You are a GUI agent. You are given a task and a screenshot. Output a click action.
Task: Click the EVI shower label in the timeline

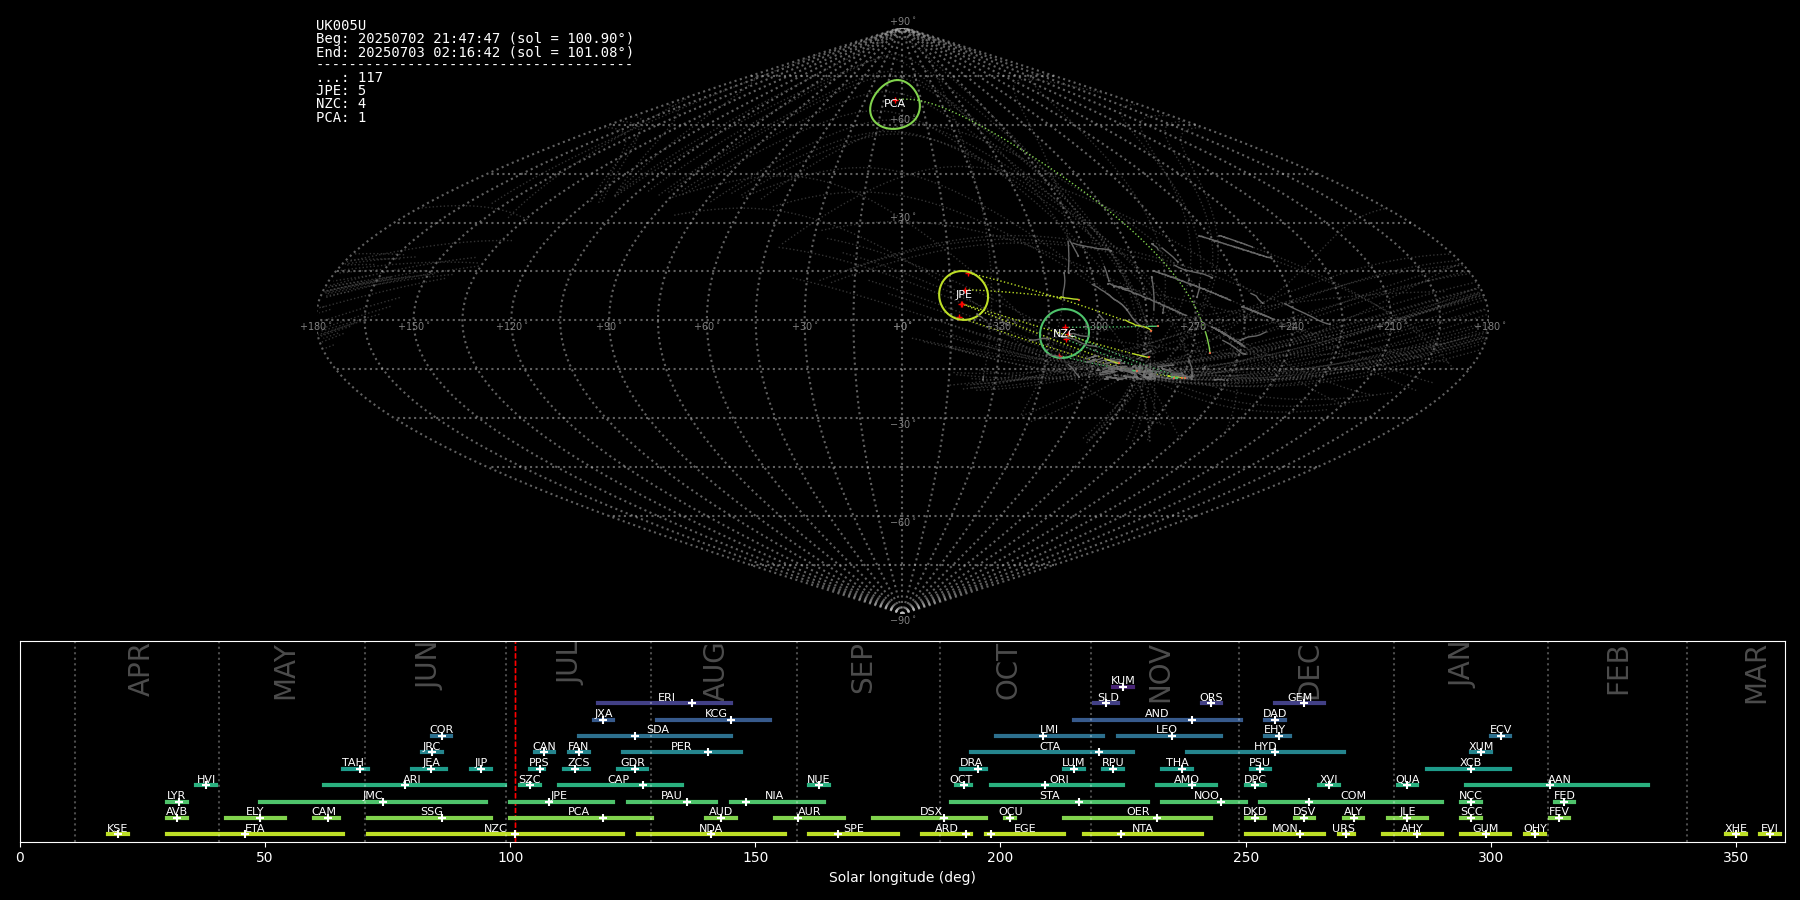1769,828
